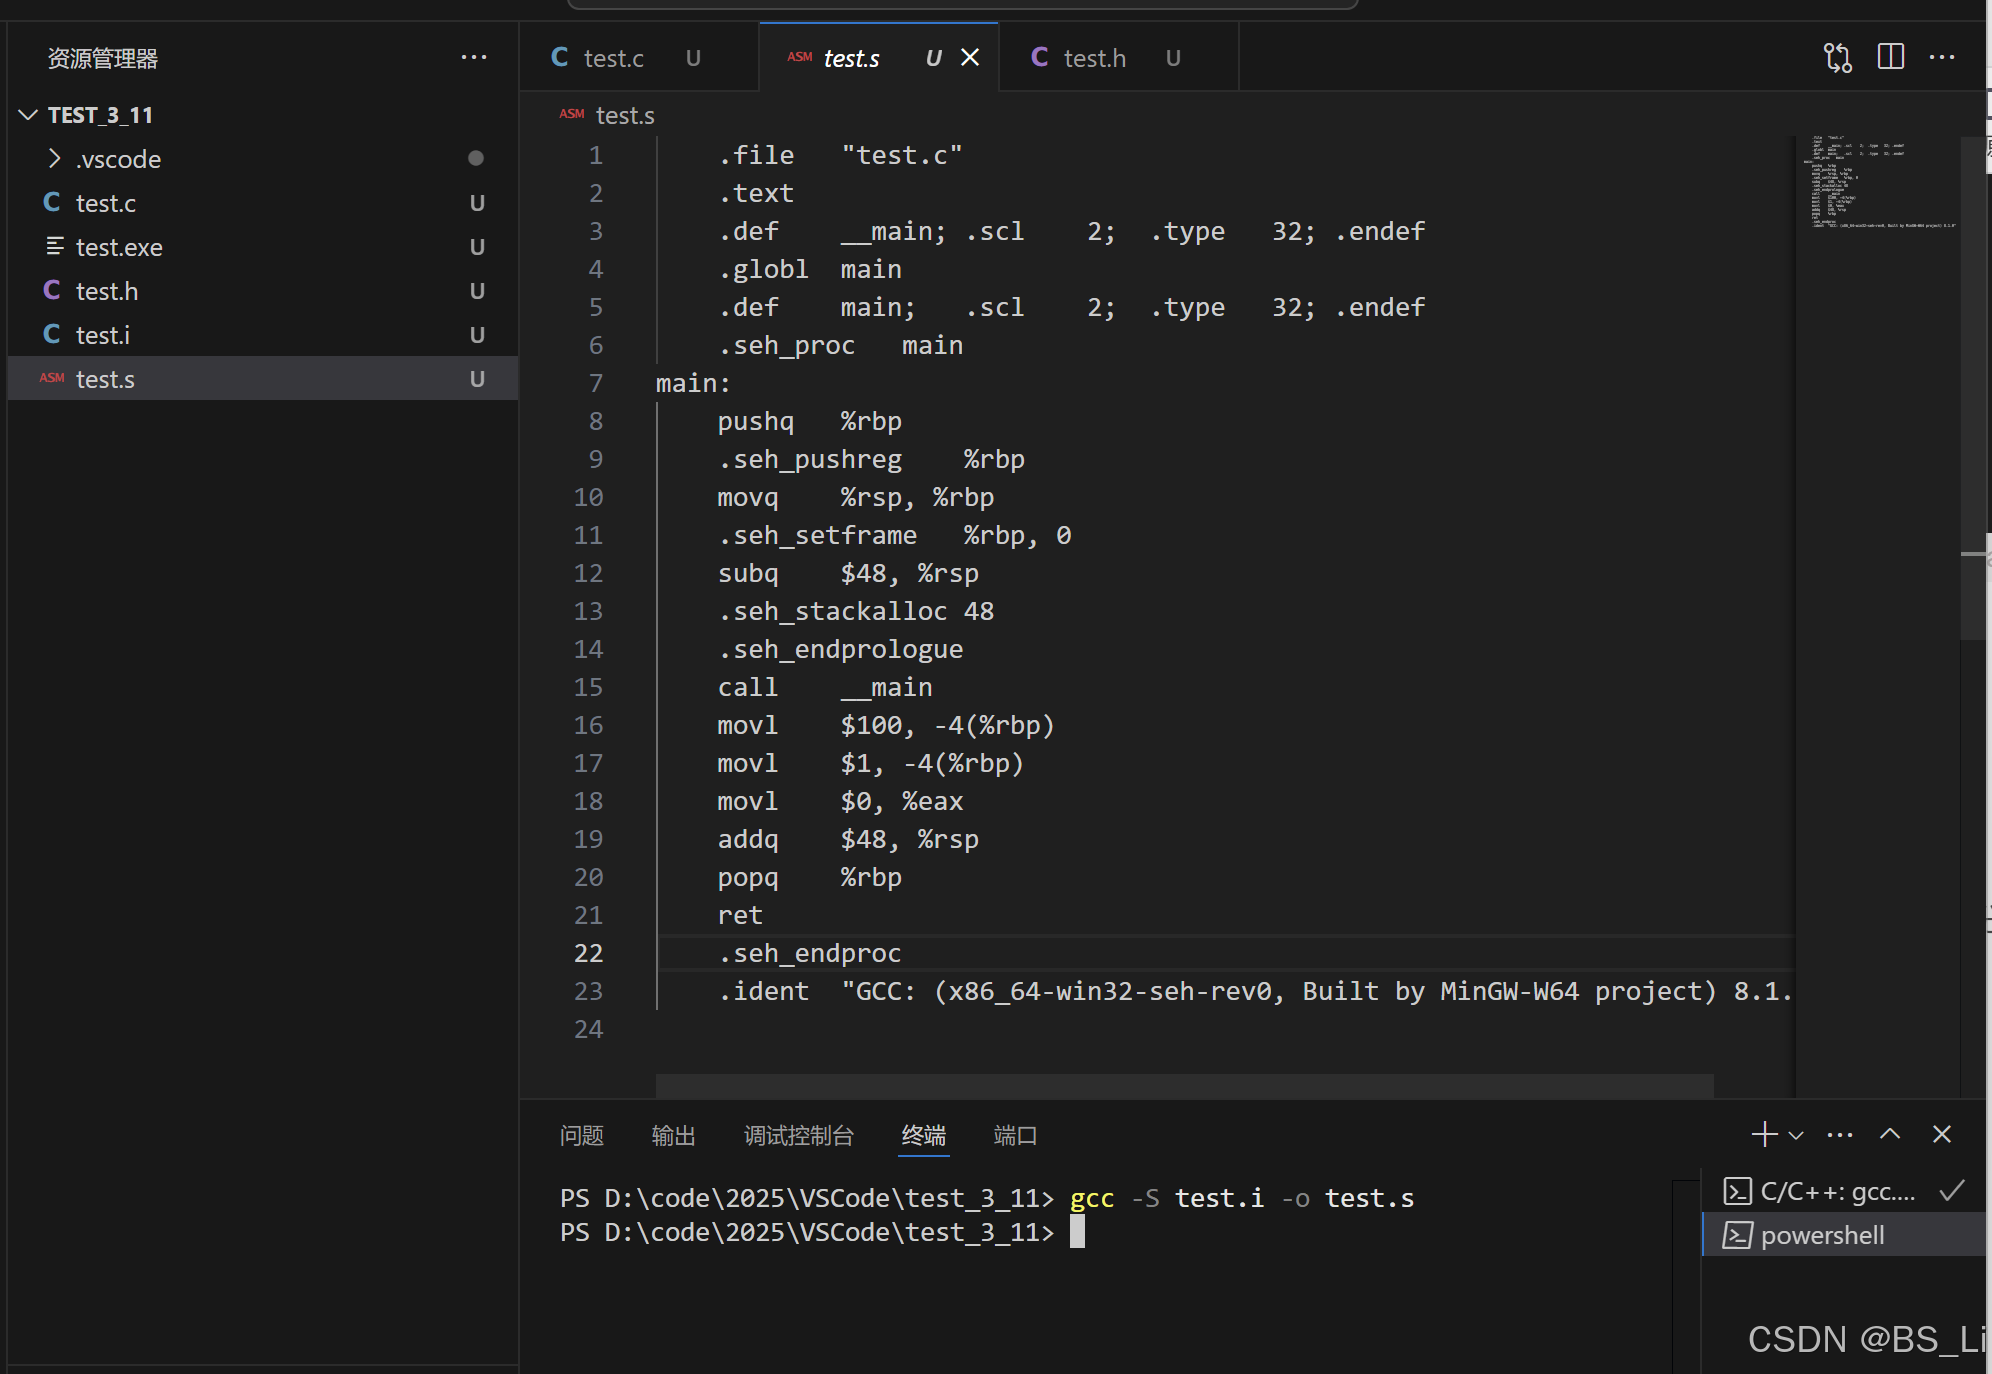Image resolution: width=1992 pixels, height=1374 pixels.
Task: Open the 调试控制台 panel tab
Action: point(798,1136)
